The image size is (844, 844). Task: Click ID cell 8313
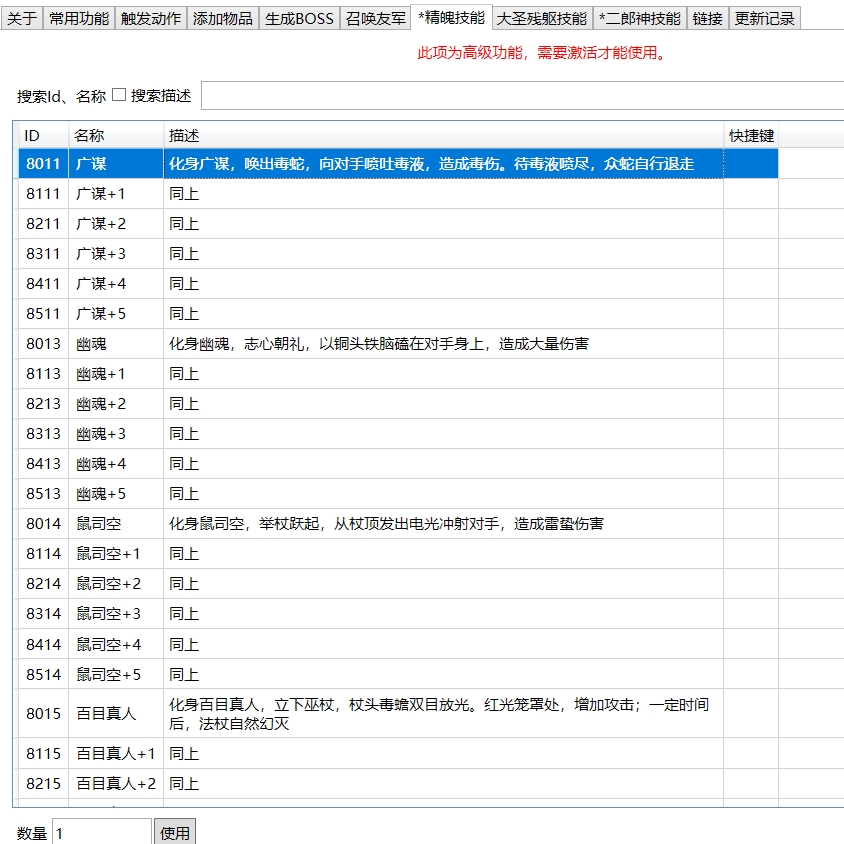pyautogui.click(x=44, y=434)
